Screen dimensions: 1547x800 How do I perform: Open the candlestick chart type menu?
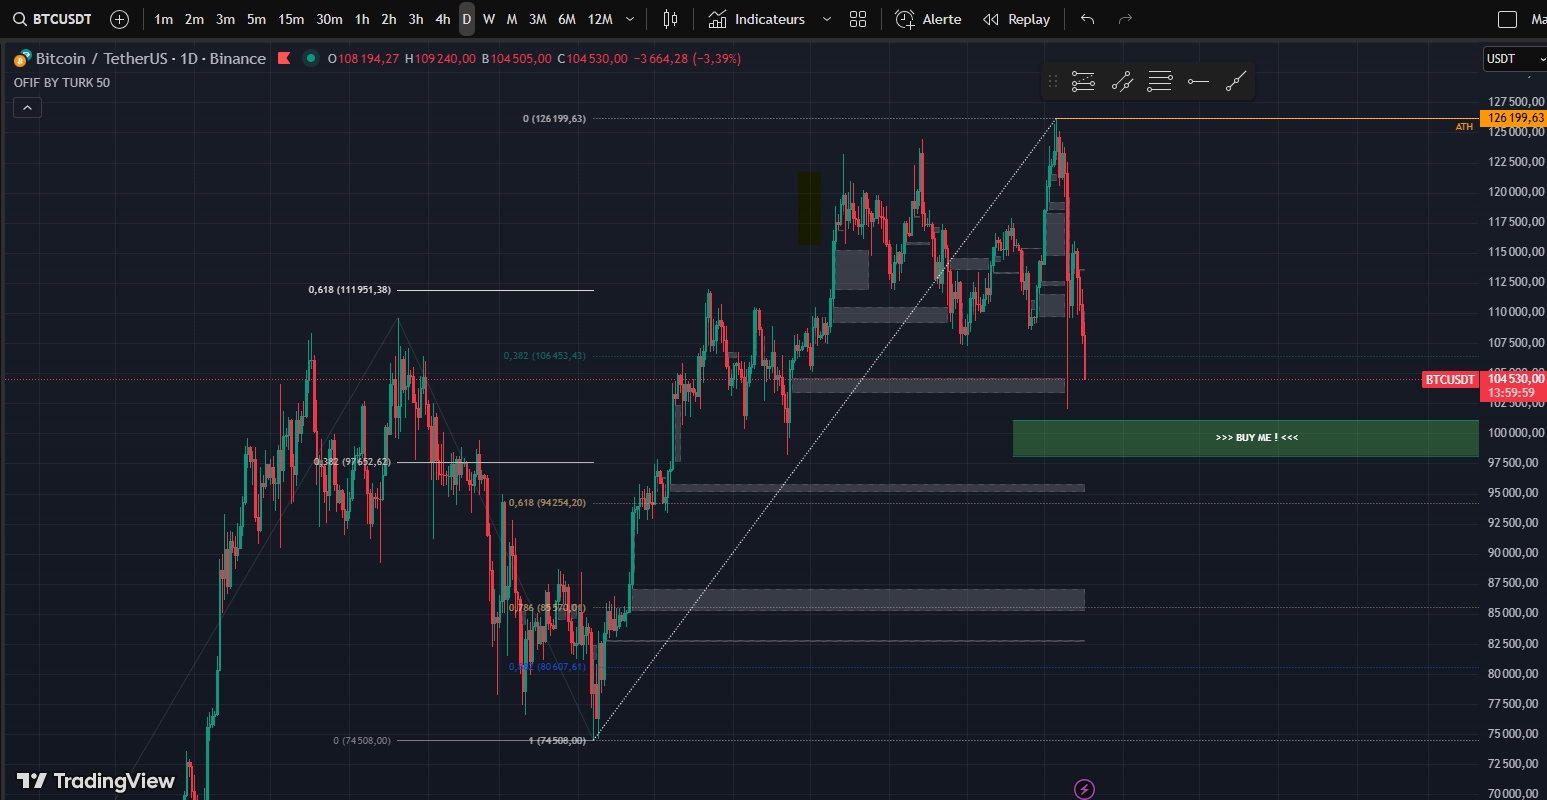click(x=671, y=19)
